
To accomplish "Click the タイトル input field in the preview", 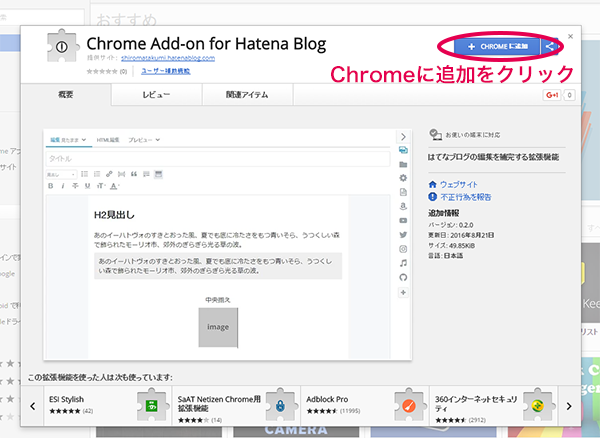I will coord(218,159).
